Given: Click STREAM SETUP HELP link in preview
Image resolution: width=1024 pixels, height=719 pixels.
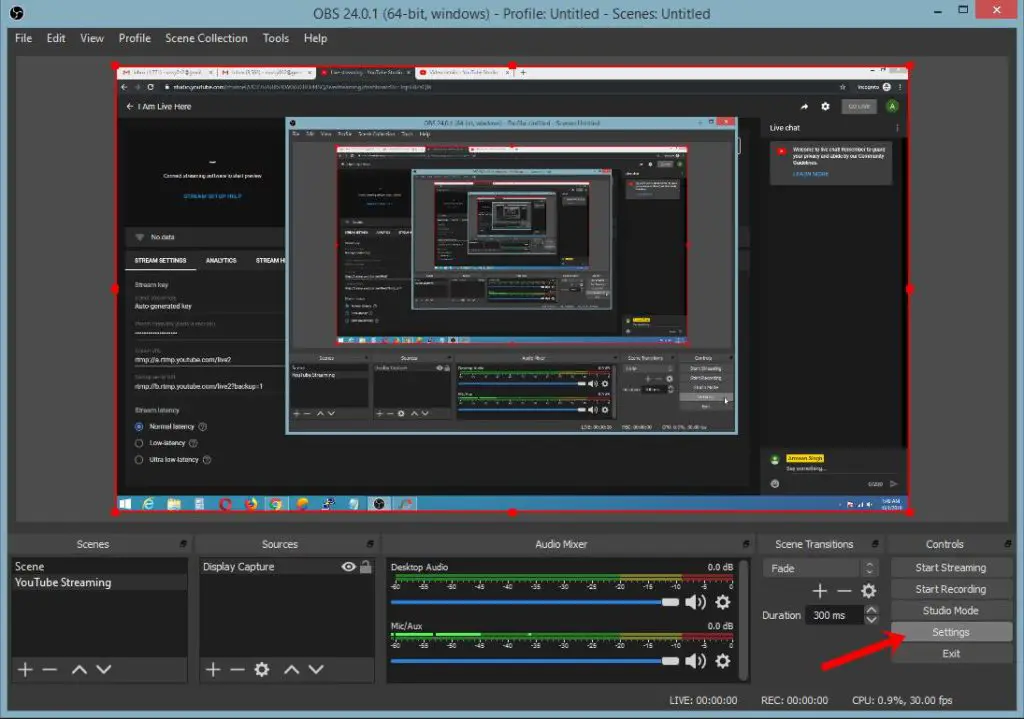Looking at the screenshot, I should coord(212,196).
